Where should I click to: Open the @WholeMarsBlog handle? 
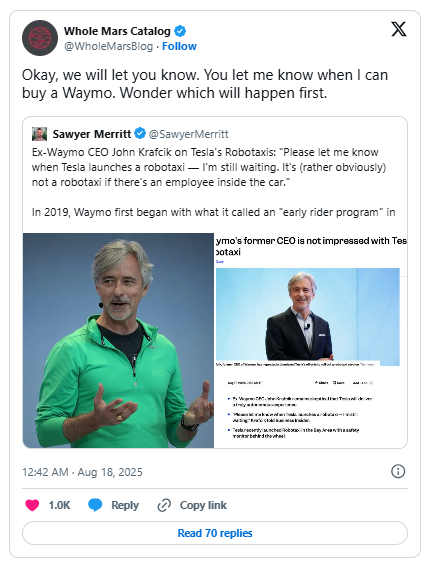(108, 46)
